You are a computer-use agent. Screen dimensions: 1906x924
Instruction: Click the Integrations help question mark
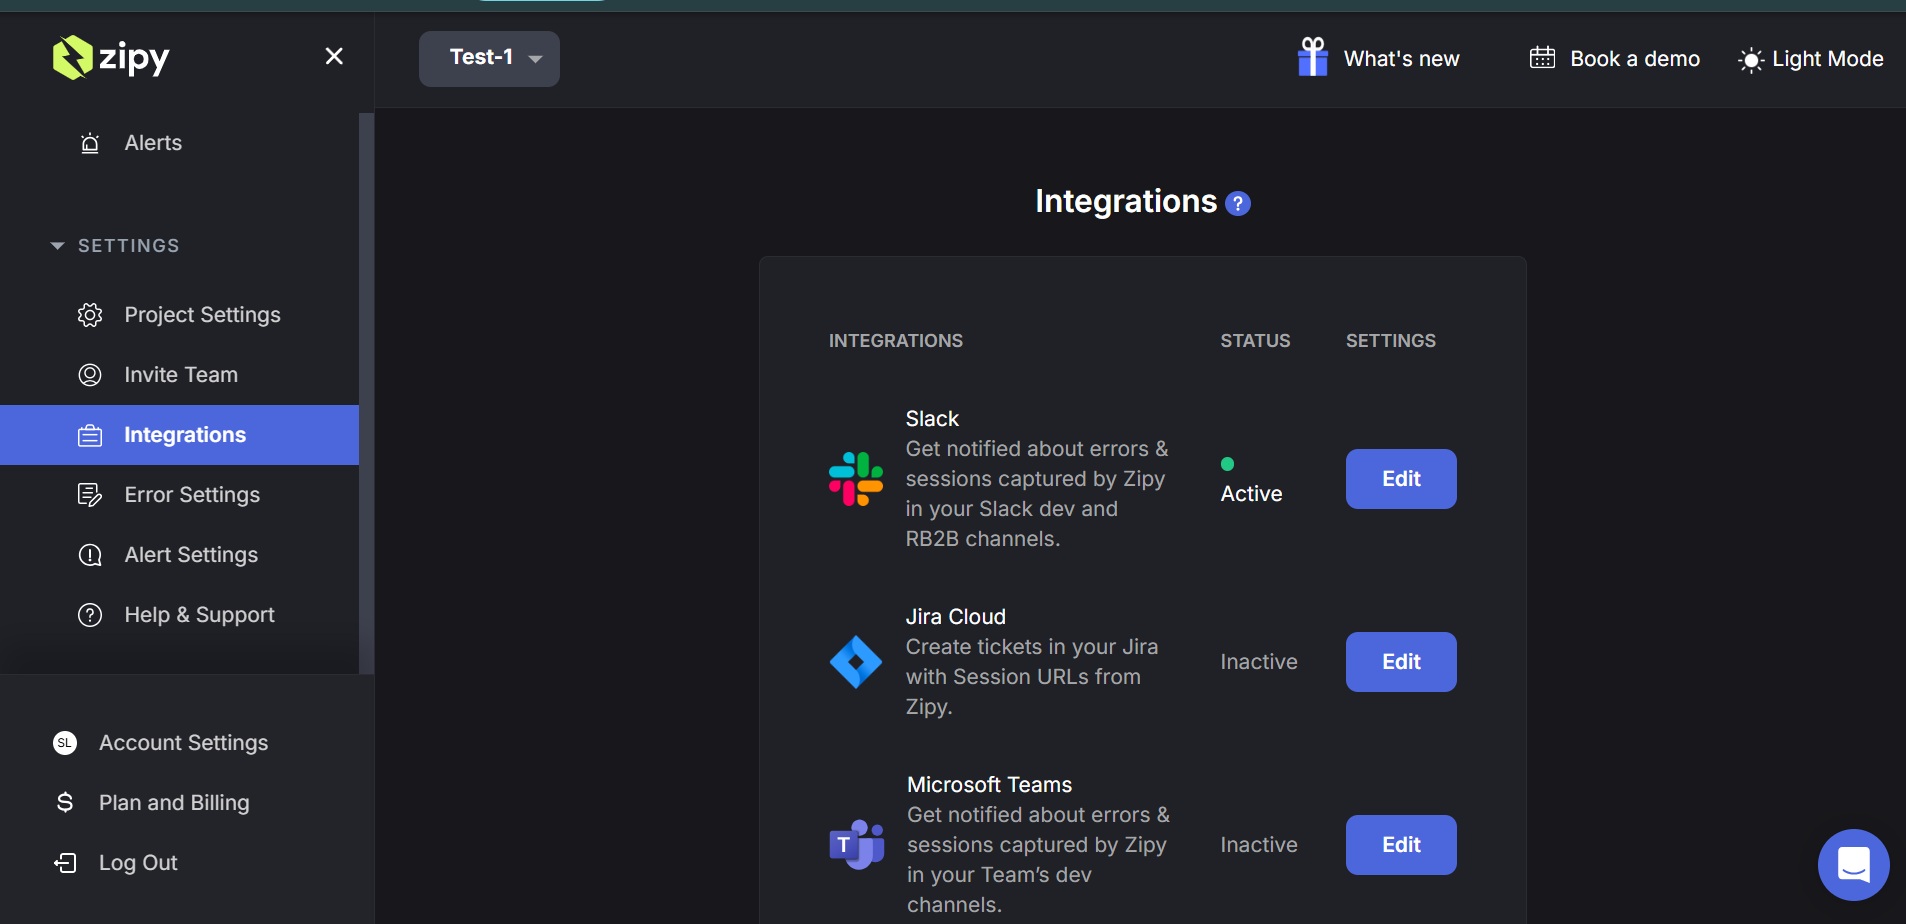1238,204
